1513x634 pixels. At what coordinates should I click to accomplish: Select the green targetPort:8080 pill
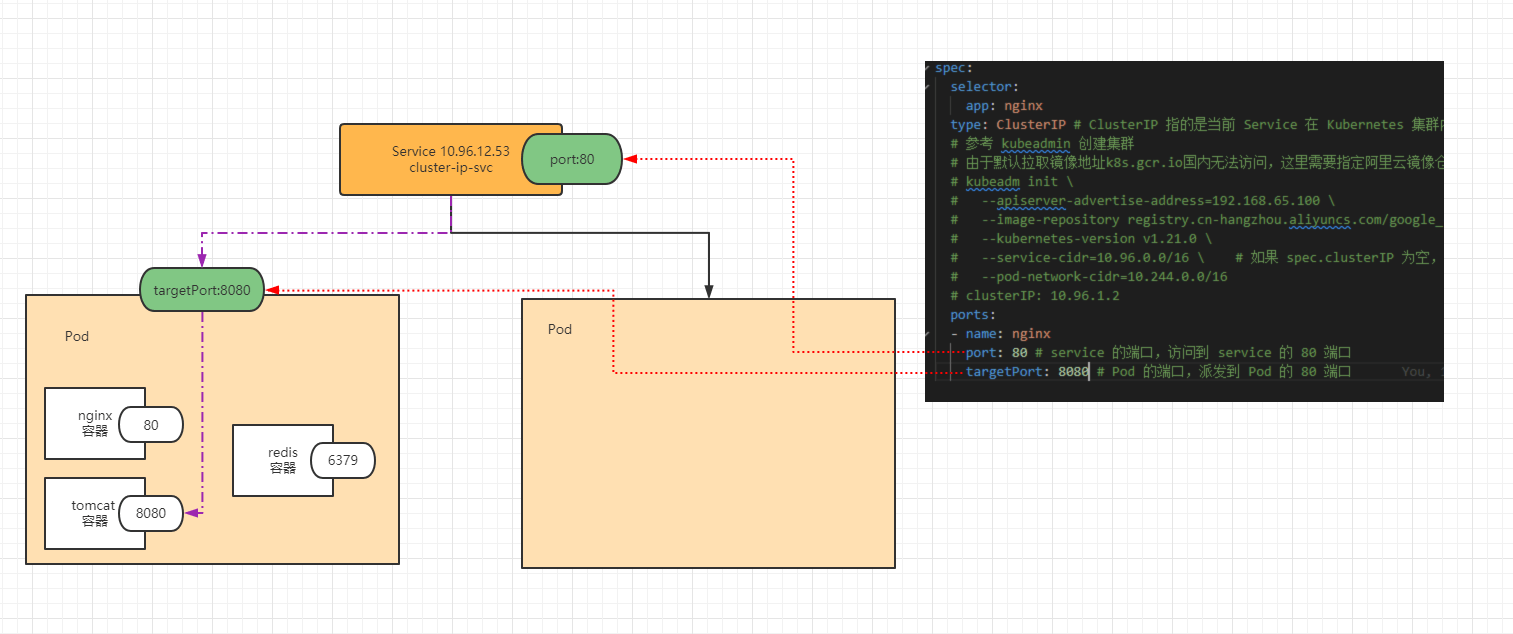pos(202,290)
